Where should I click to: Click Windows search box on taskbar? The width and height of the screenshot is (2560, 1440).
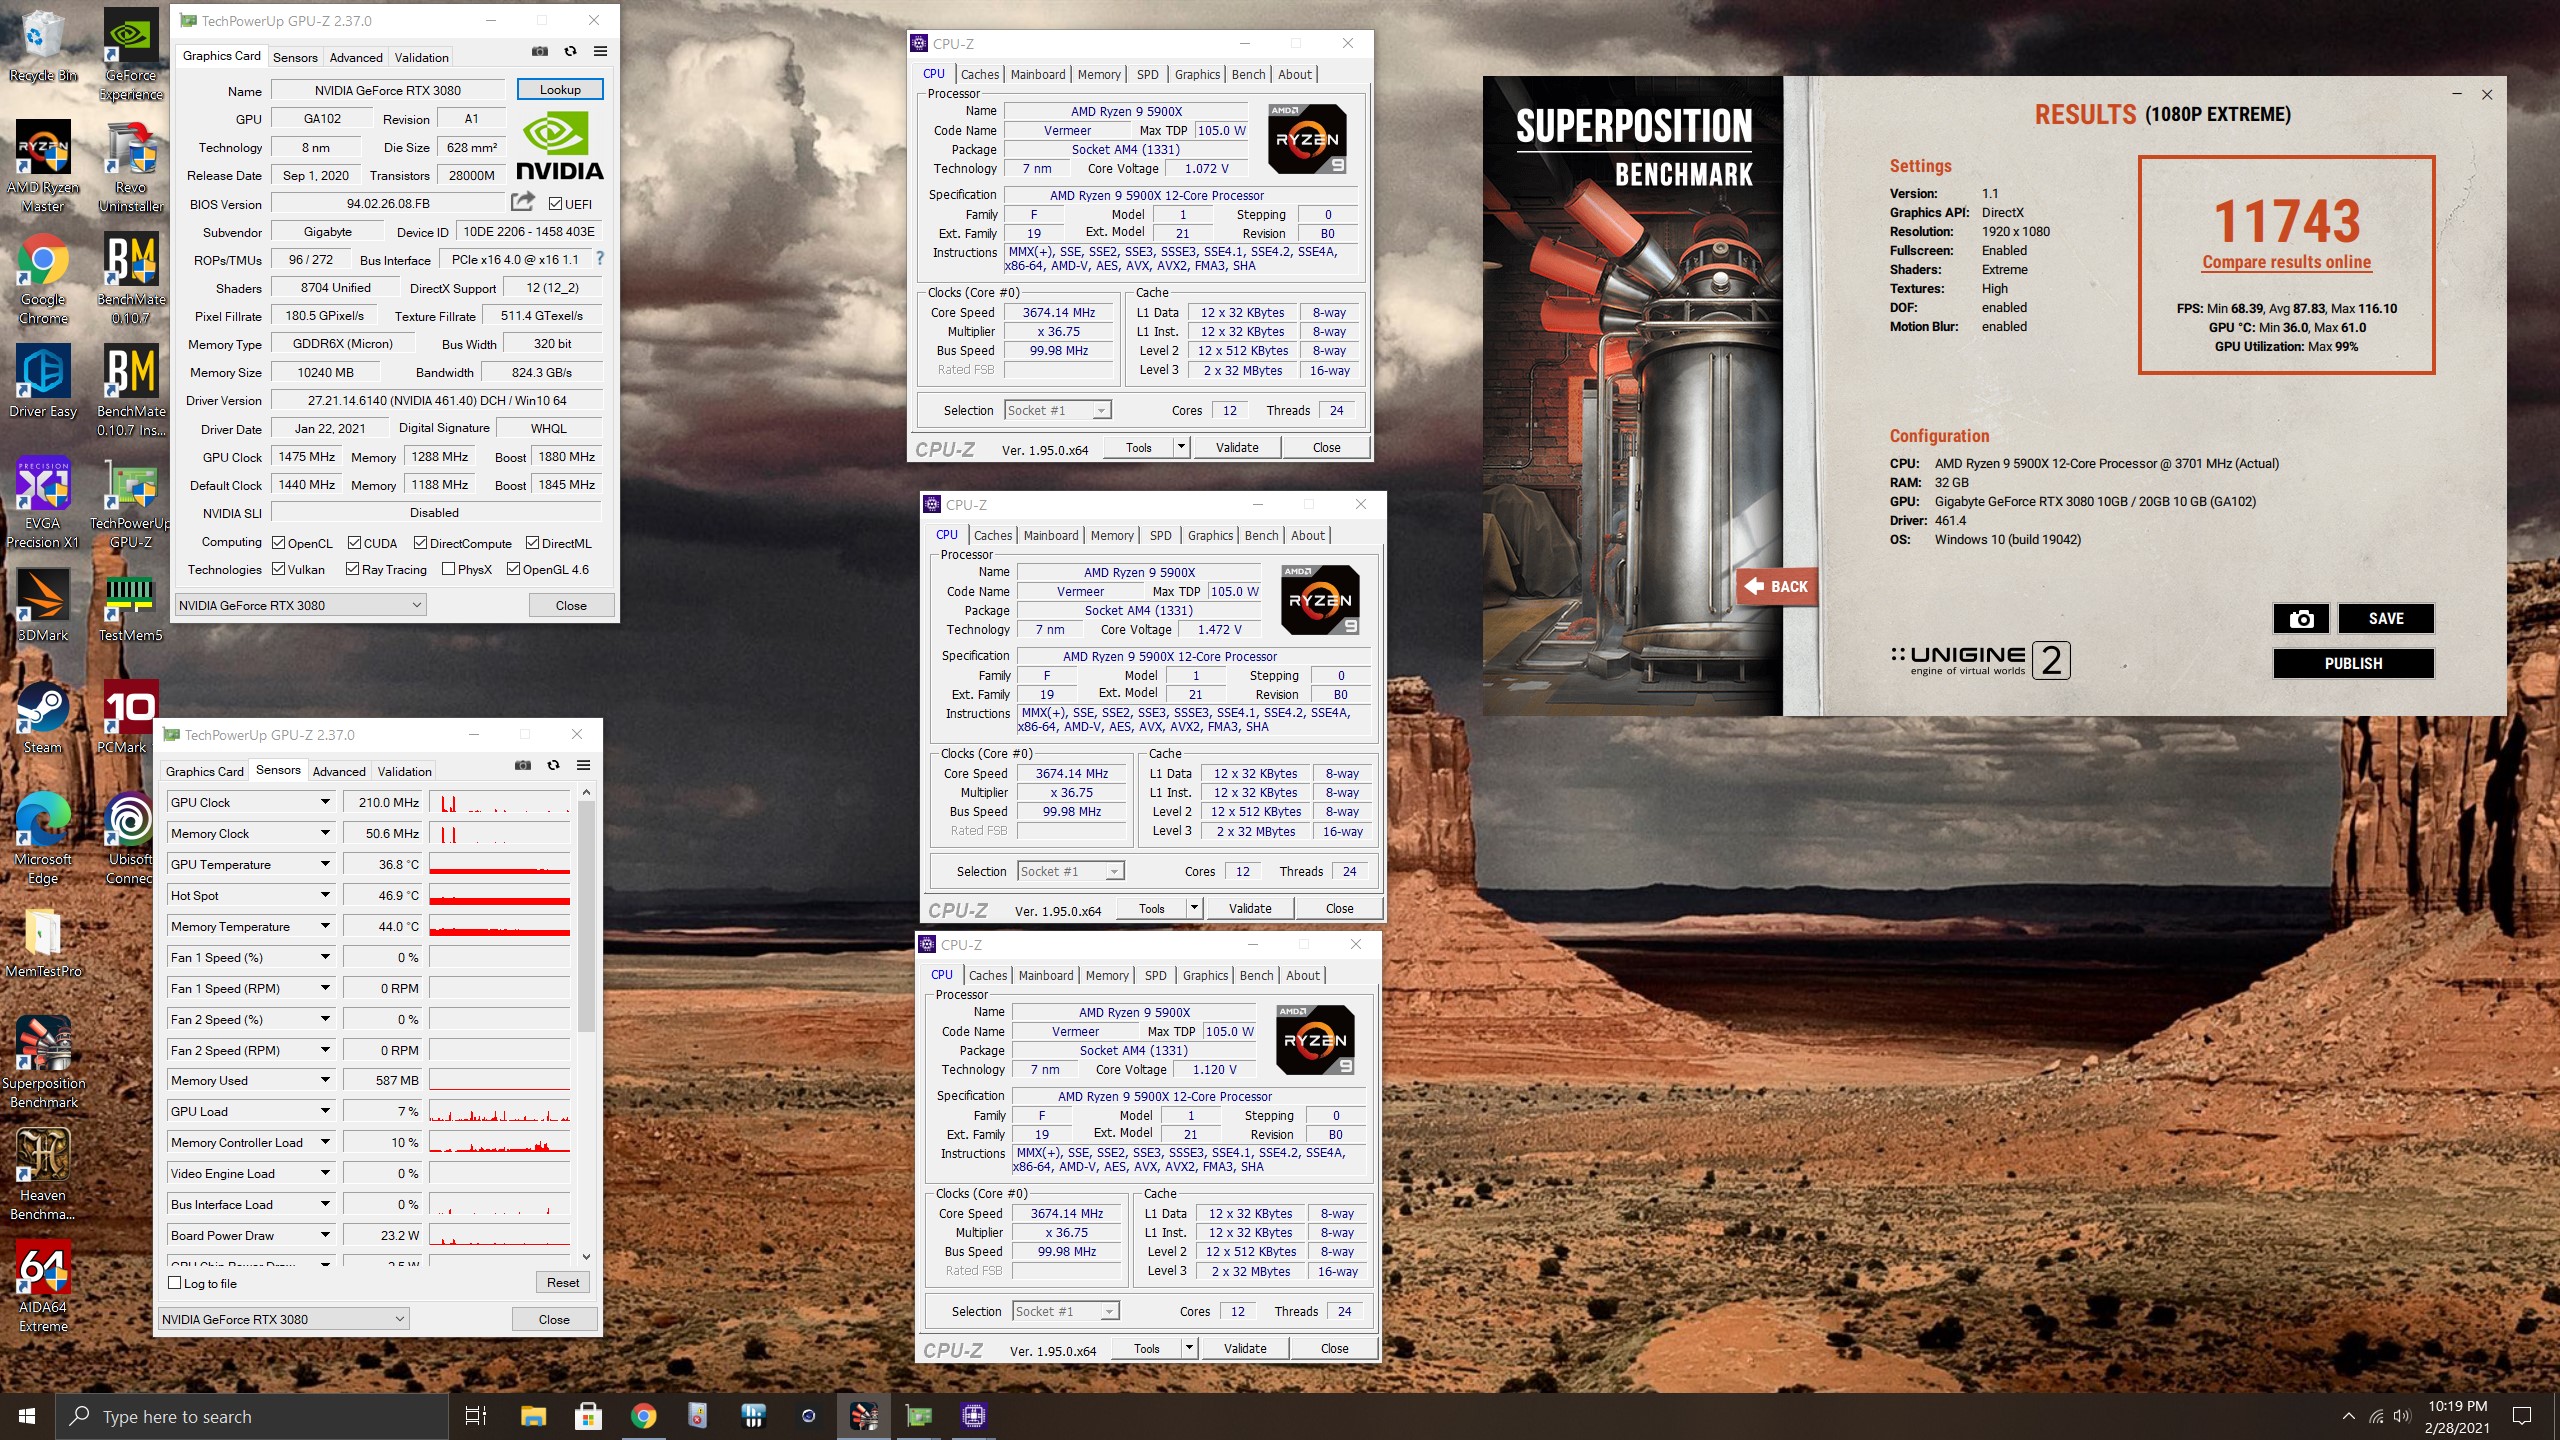click(x=251, y=1416)
